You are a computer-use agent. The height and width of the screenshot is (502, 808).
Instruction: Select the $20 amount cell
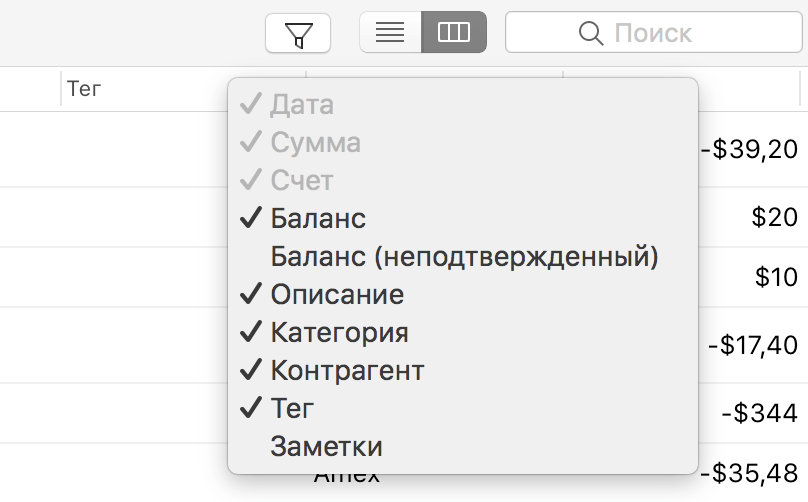tap(775, 217)
